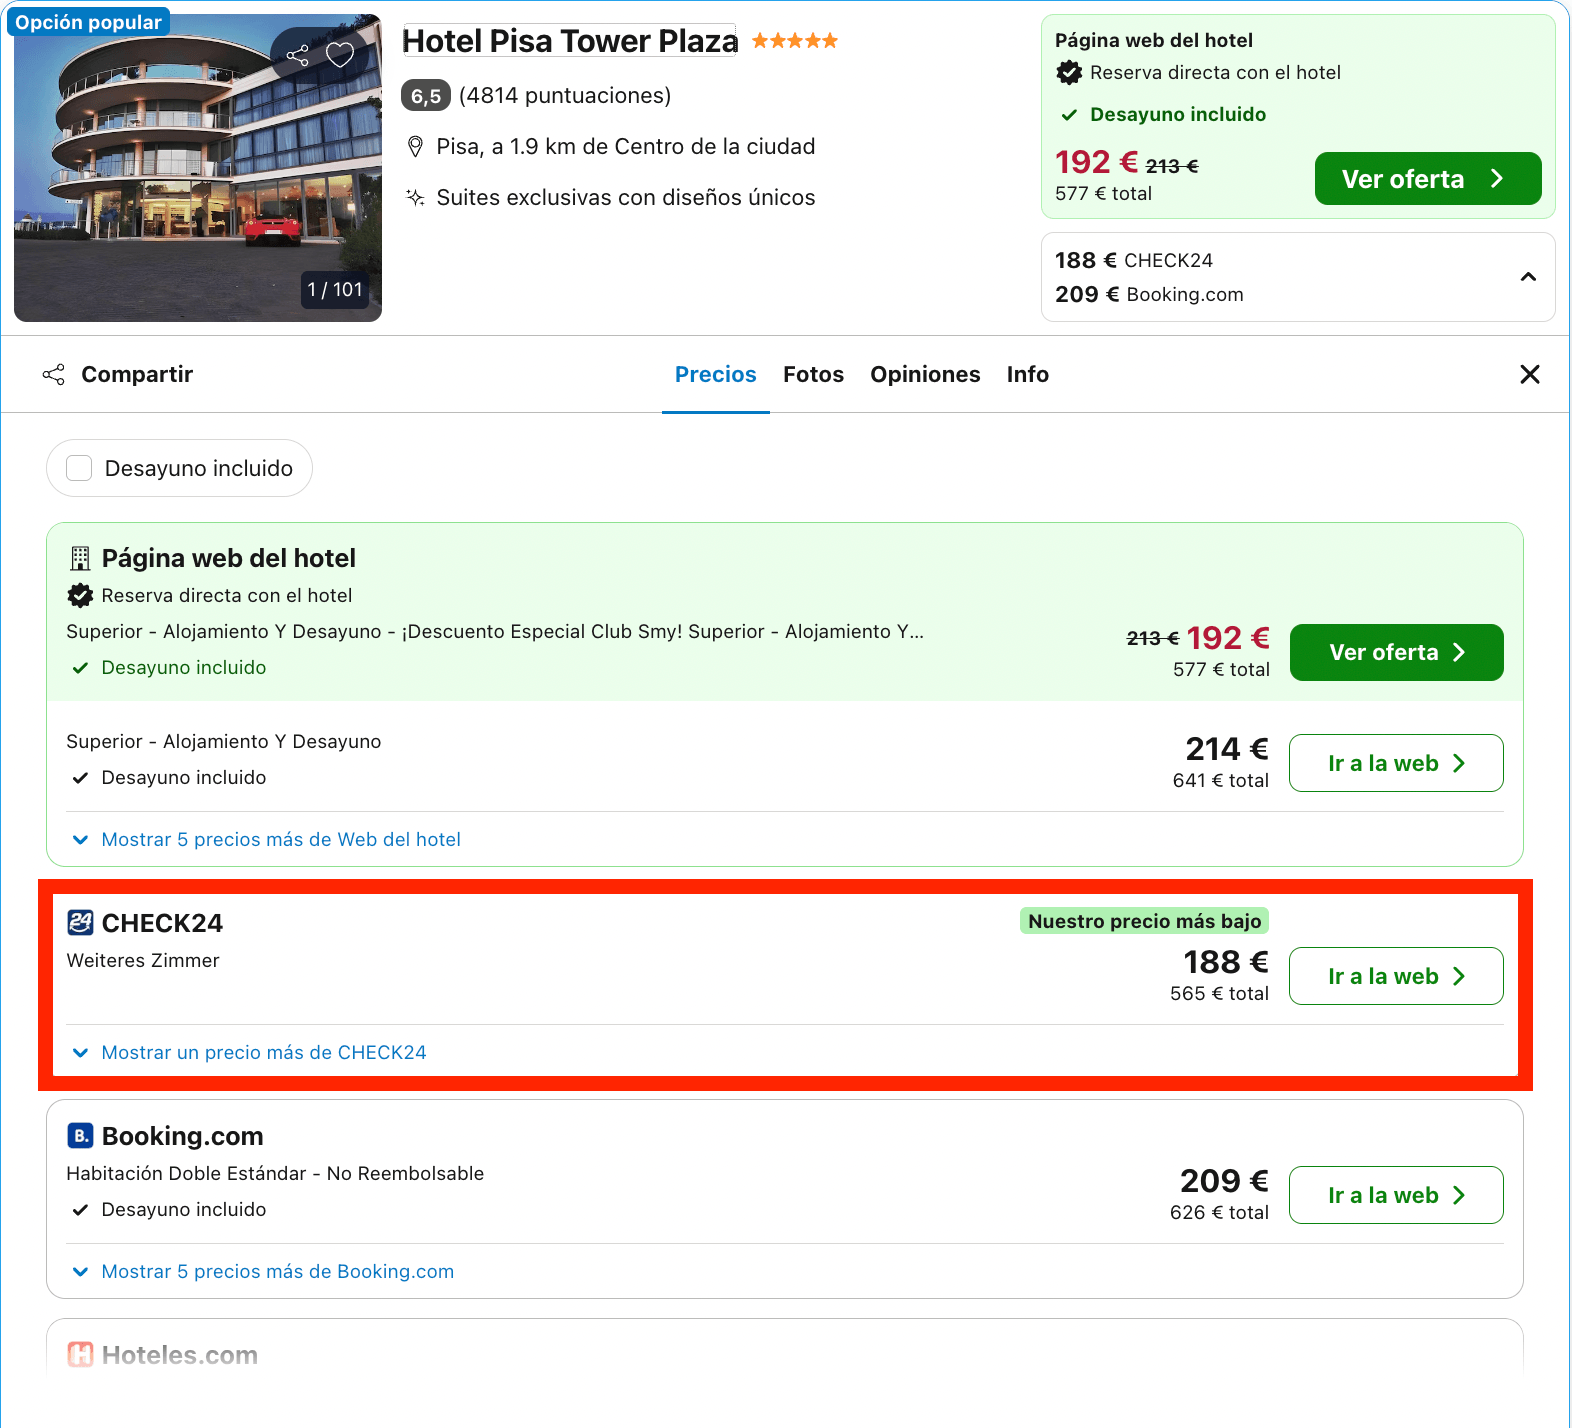Viewport: 1572px width, 1428px height.
Task: Click the Compartir share icon
Action: point(54,374)
